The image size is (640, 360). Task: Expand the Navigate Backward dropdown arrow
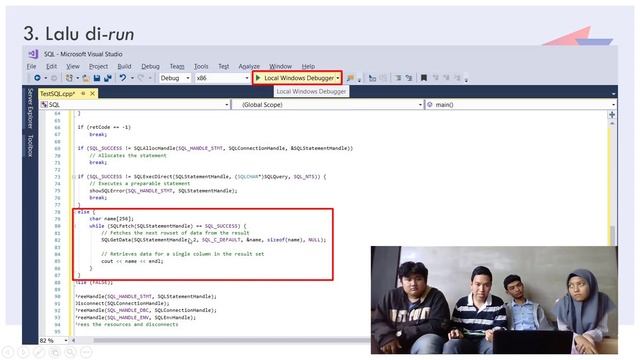coord(45,78)
